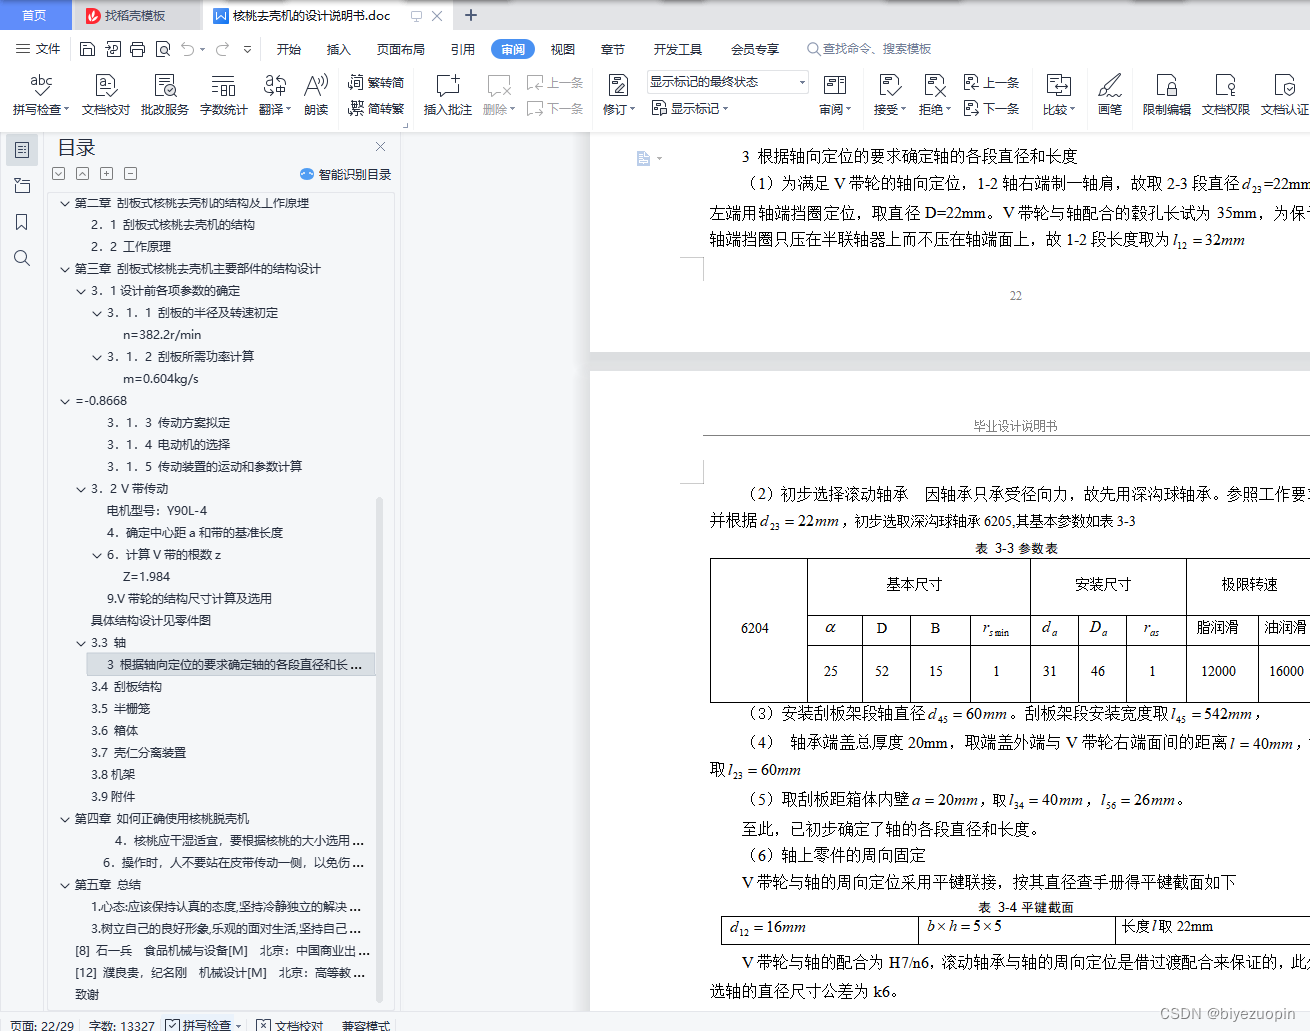Open the 视图 ribbon tab
This screenshot has height=1031, width=1310.
click(x=563, y=49)
